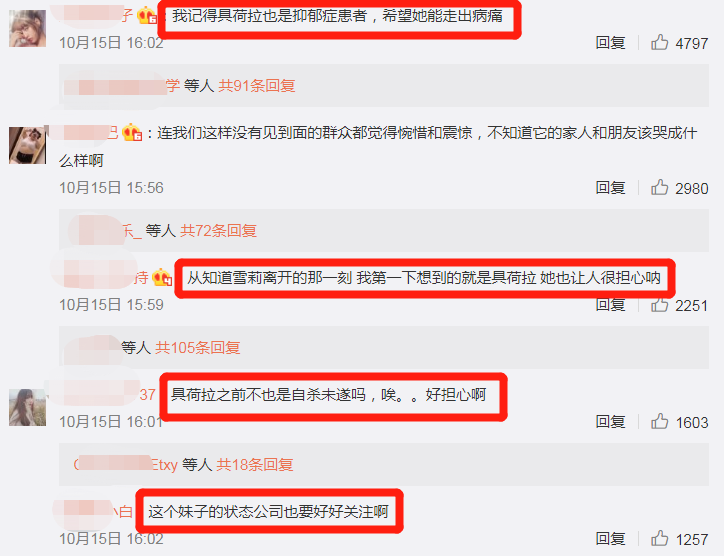Screen dimensions: 724x556
Task: Open first commenter's avatar photo
Action: point(27,29)
